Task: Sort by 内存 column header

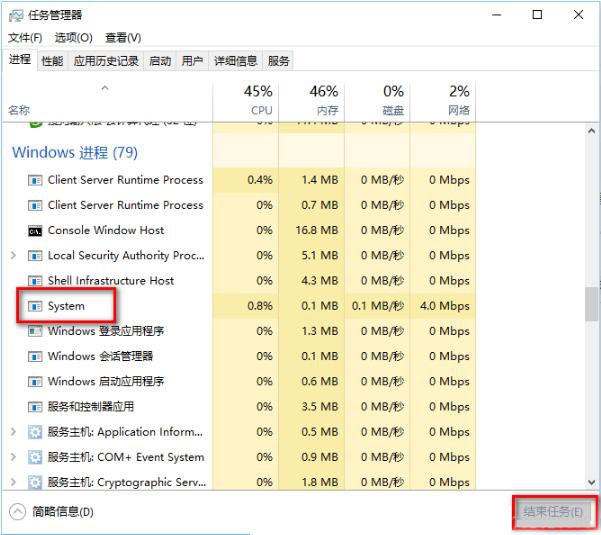Action: pos(312,100)
